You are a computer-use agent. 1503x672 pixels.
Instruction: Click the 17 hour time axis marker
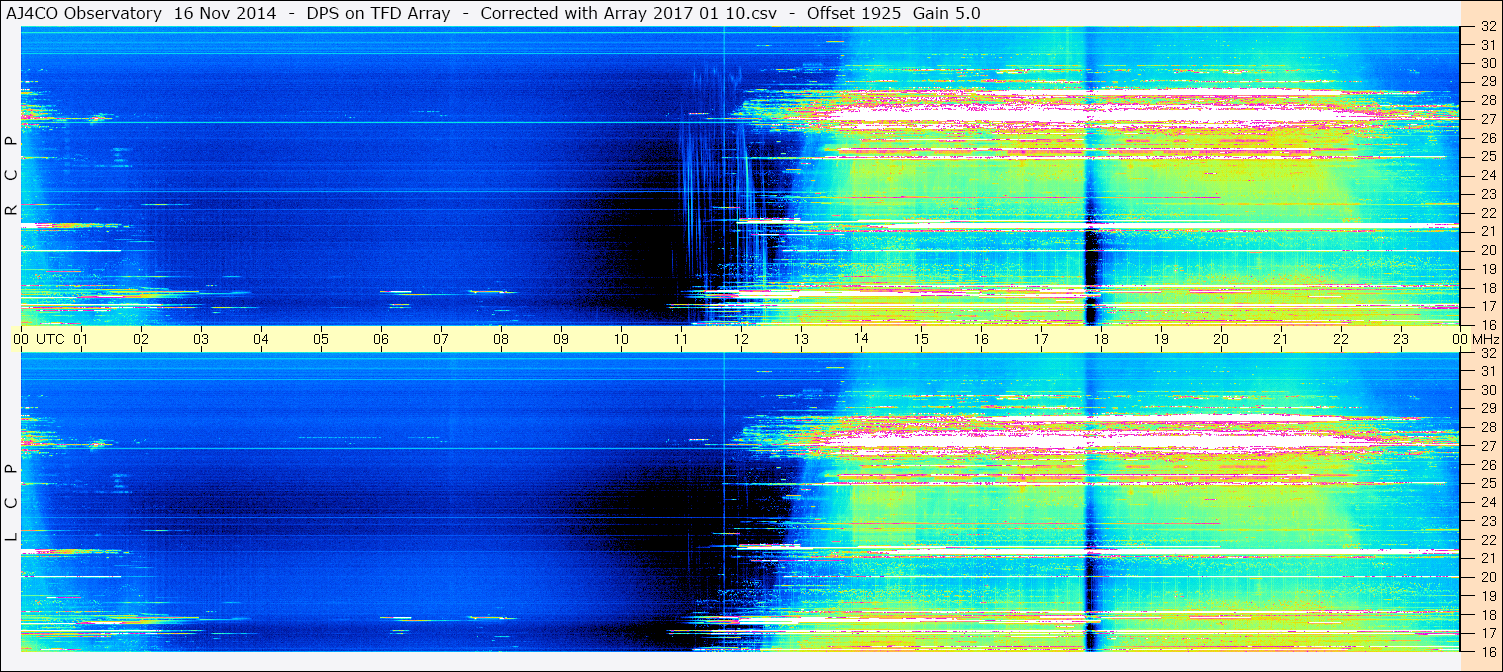(x=1041, y=339)
